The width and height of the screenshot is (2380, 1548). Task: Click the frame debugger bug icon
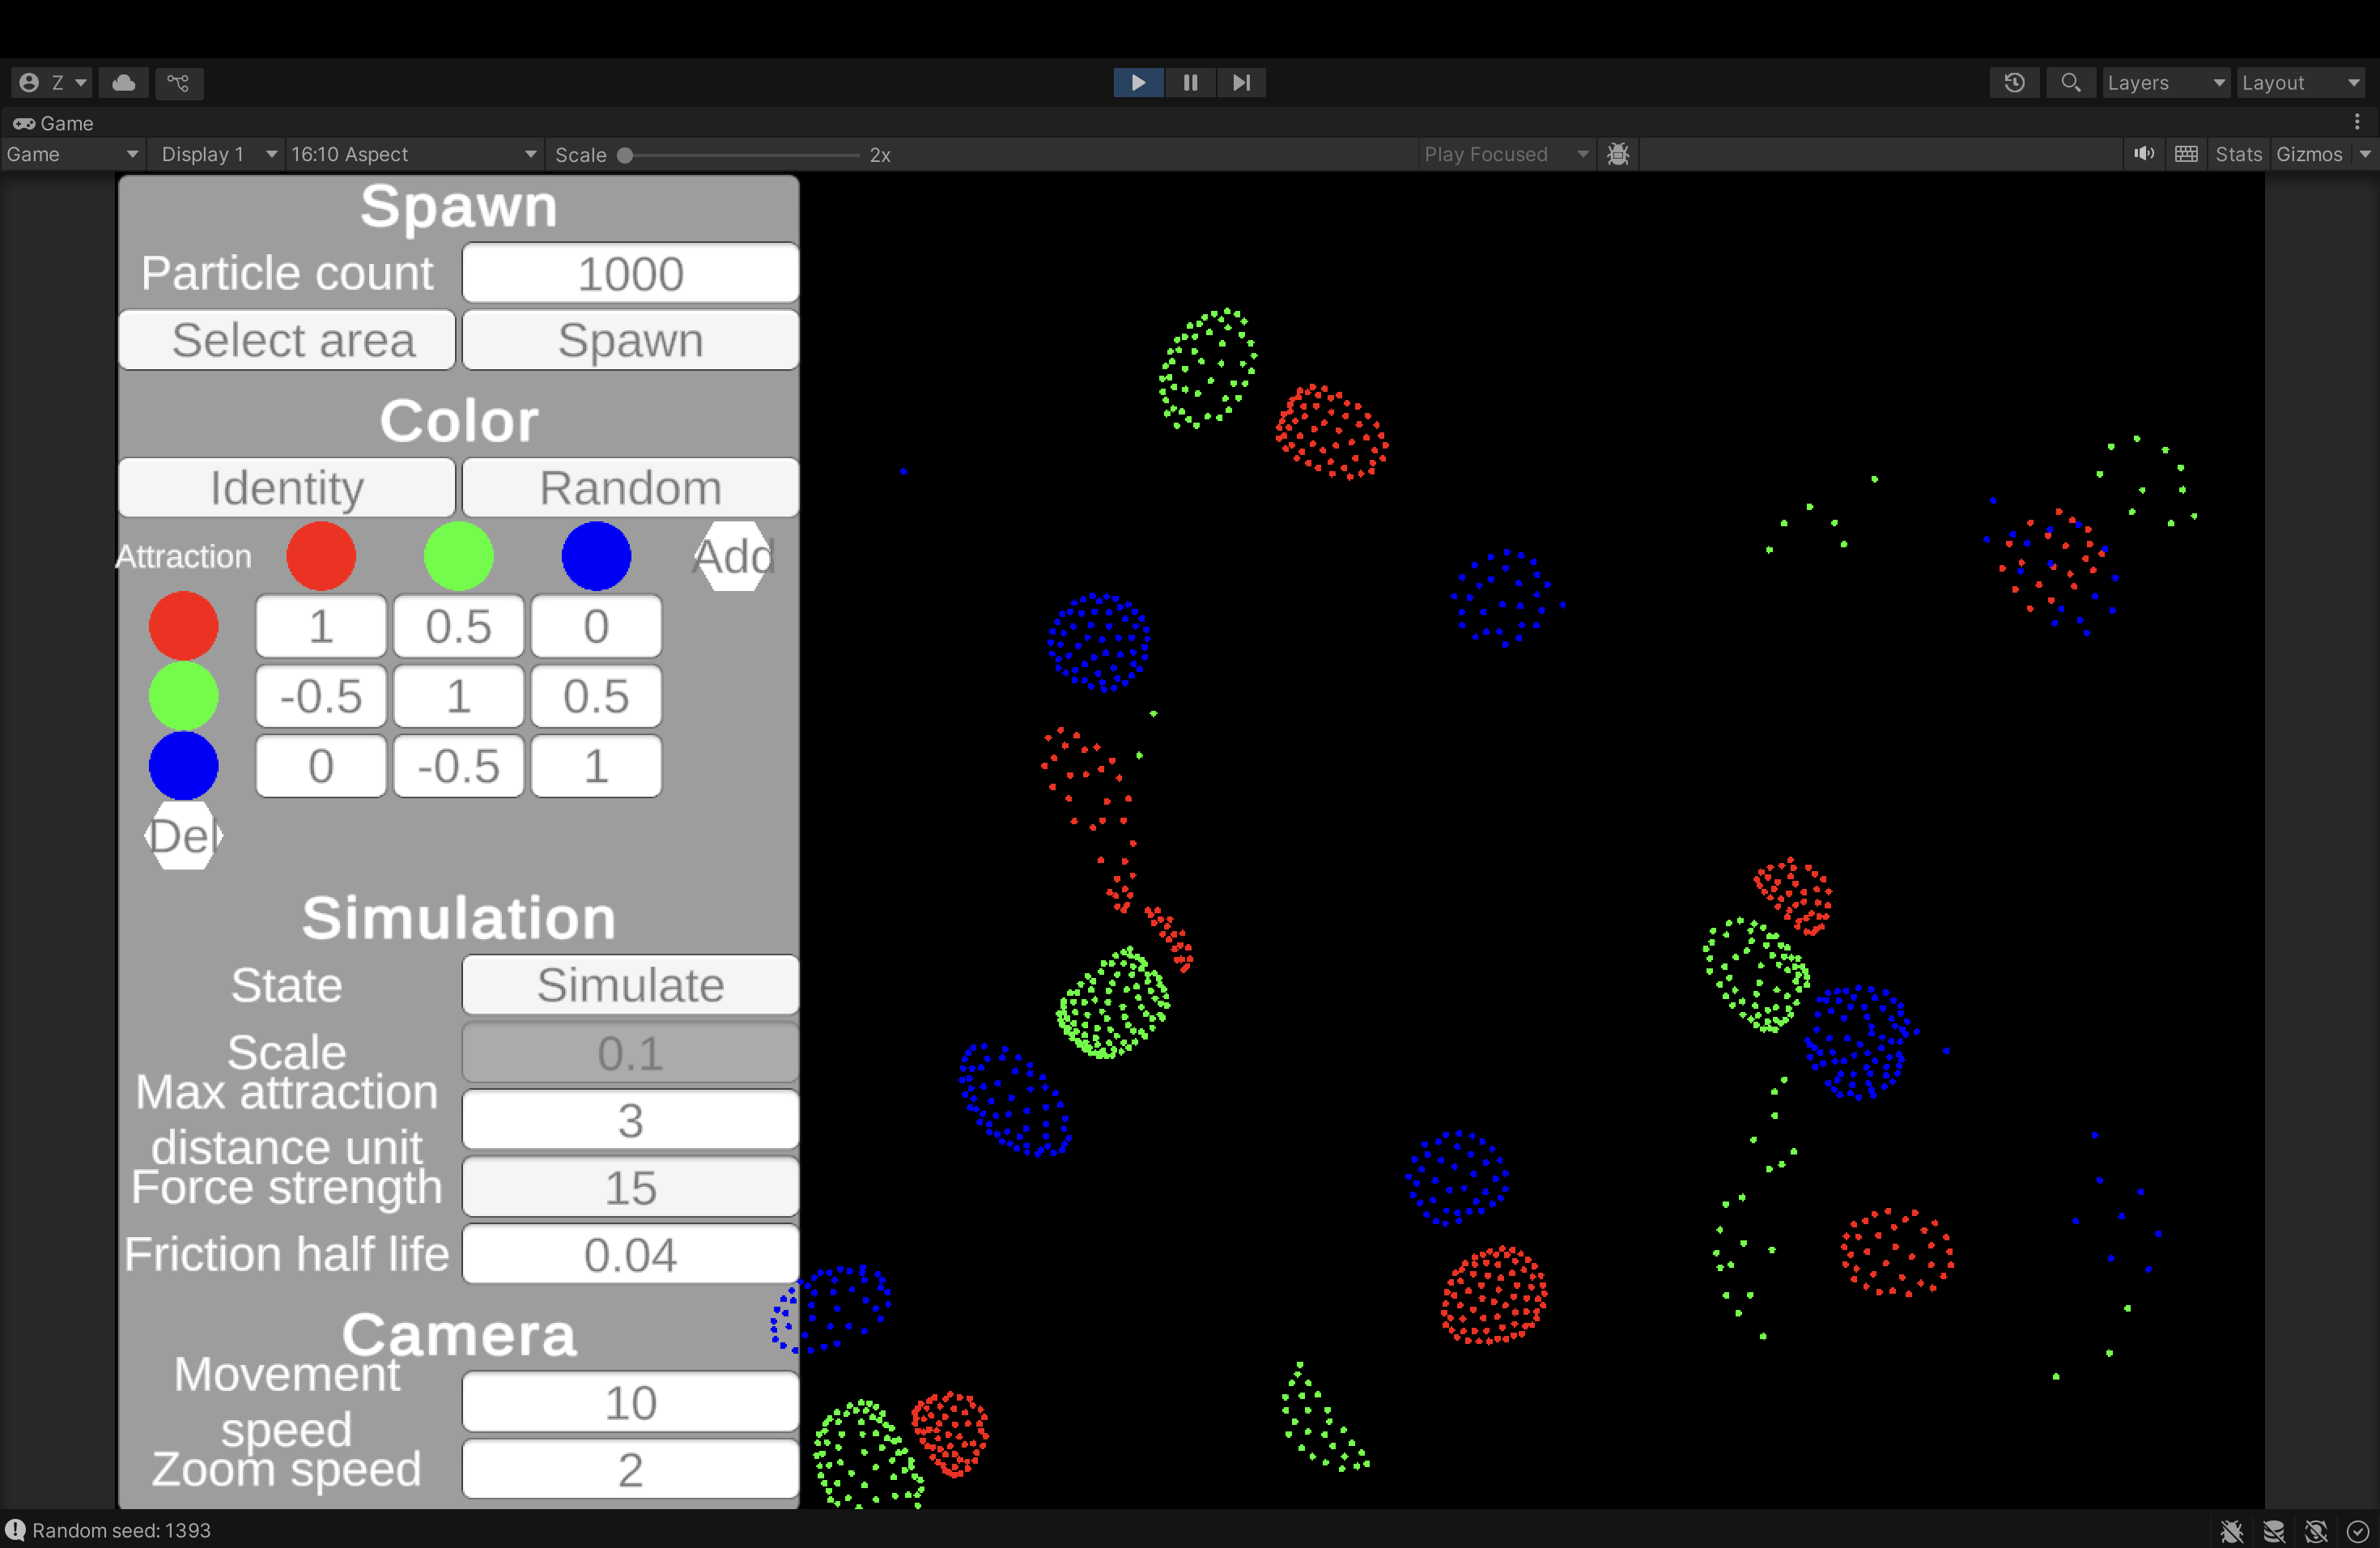pos(1618,154)
